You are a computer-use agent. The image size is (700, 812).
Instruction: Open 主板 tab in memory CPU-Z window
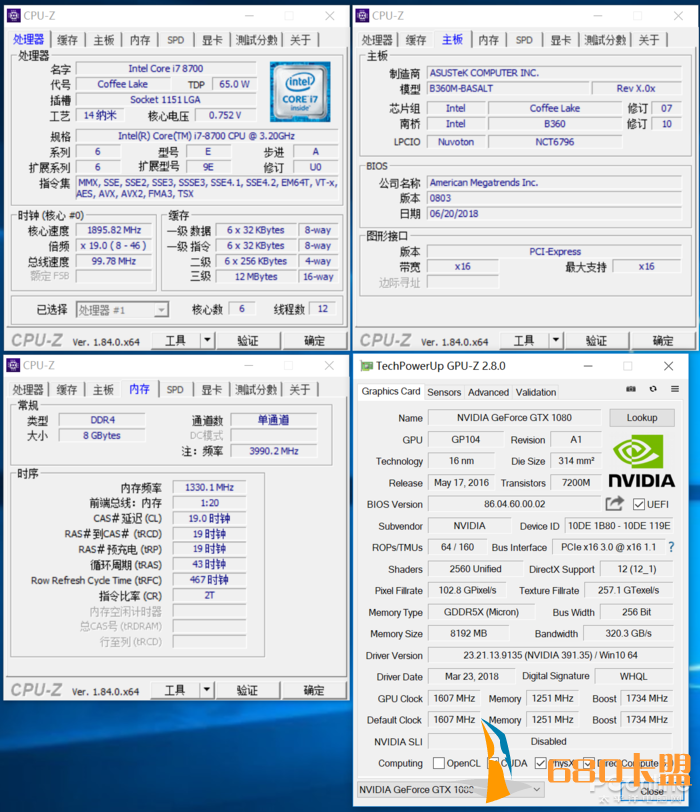(103, 389)
